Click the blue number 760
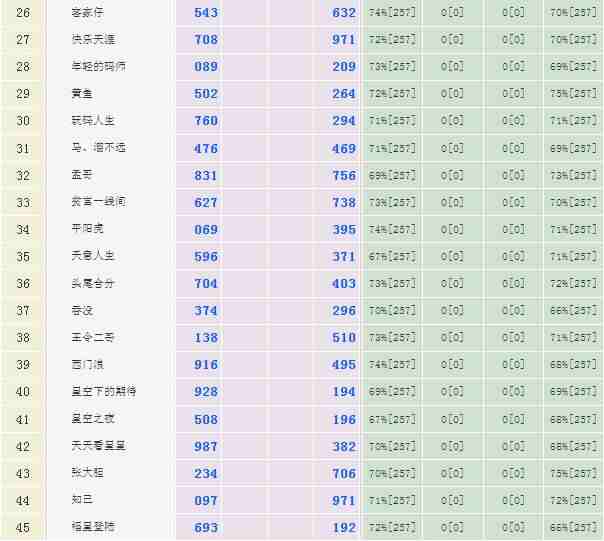 [206, 121]
